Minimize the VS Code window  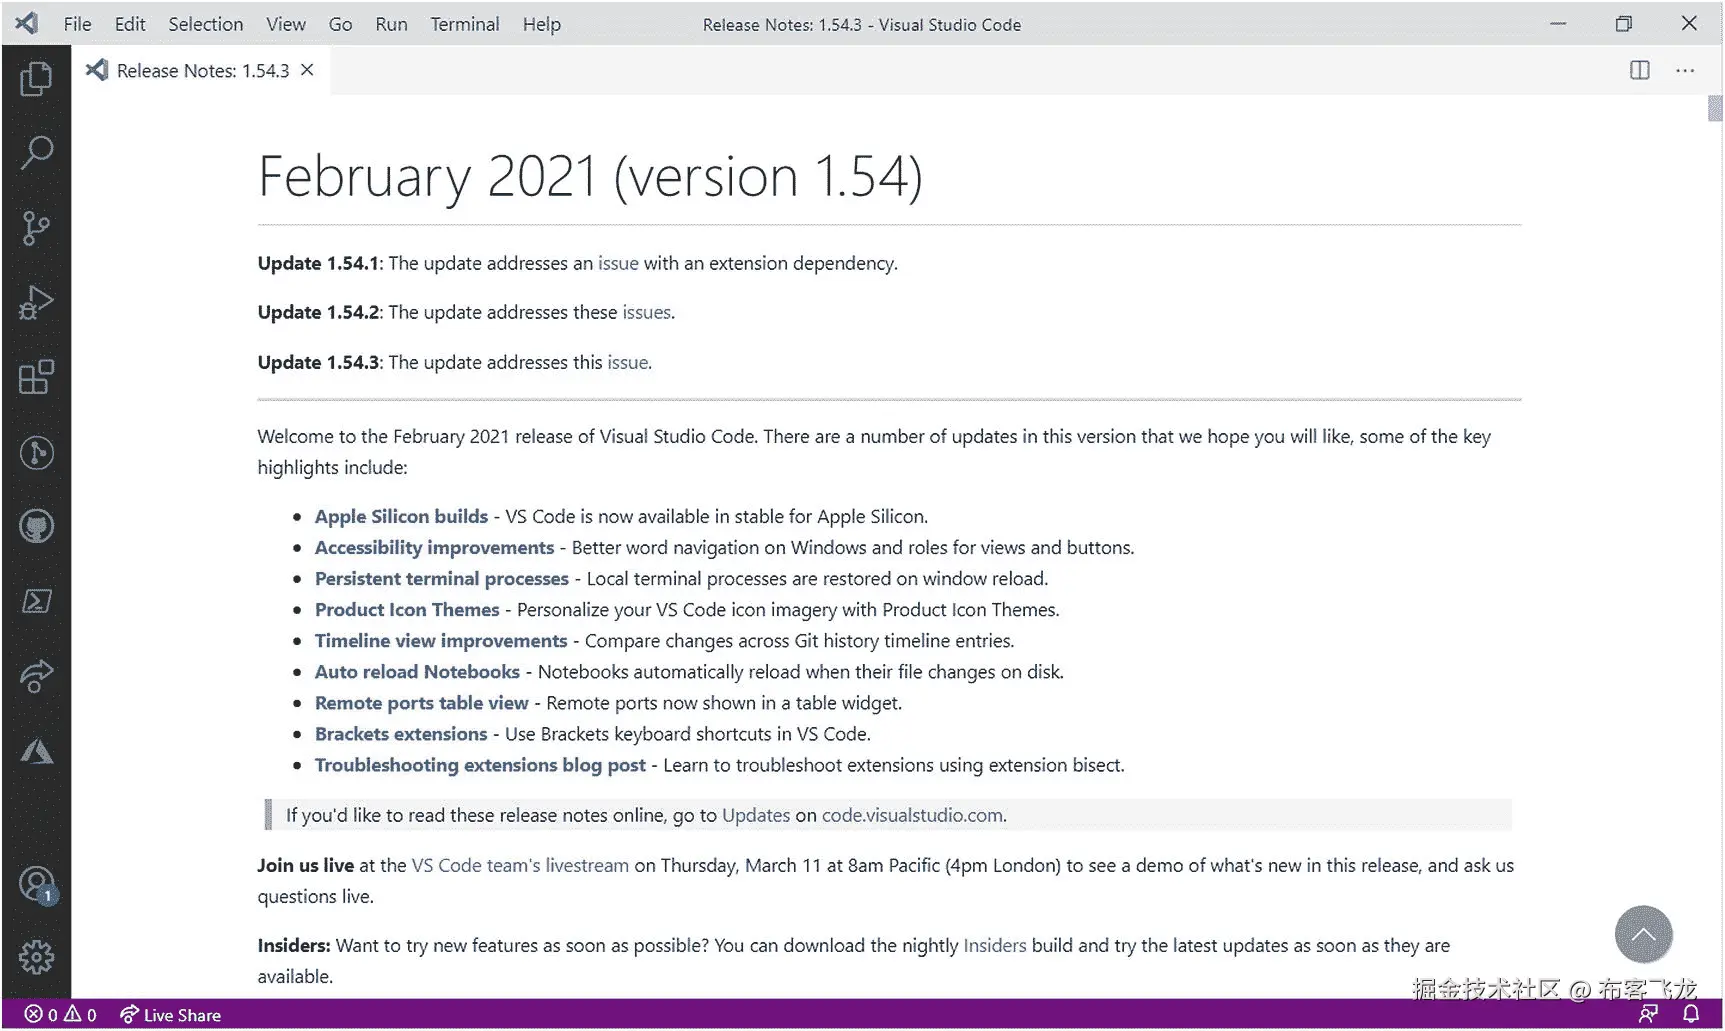tap(1558, 23)
